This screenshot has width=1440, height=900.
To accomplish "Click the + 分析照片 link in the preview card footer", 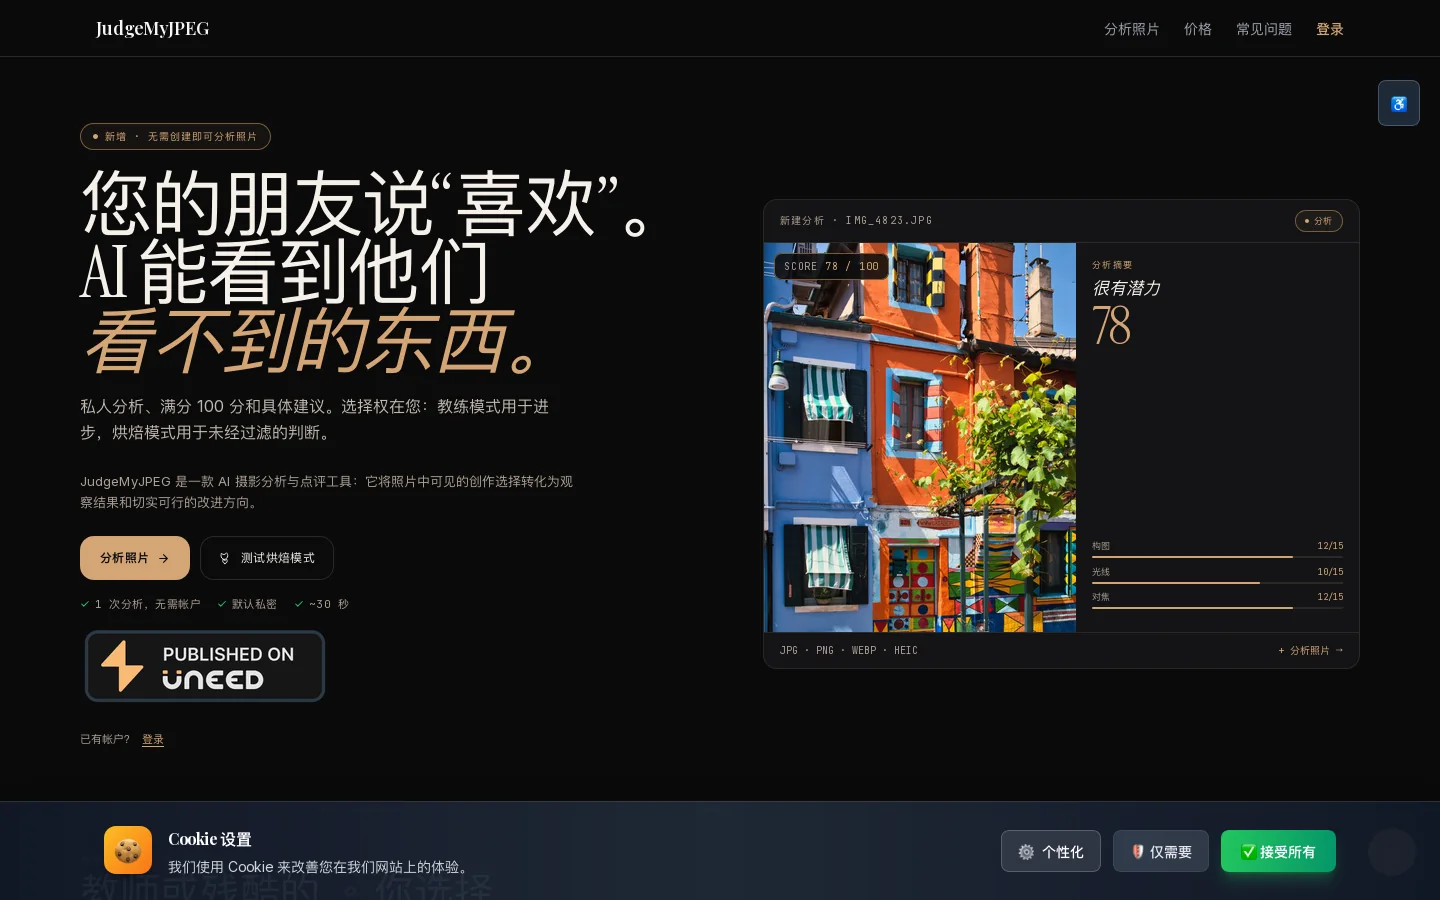I will 1311,650.
